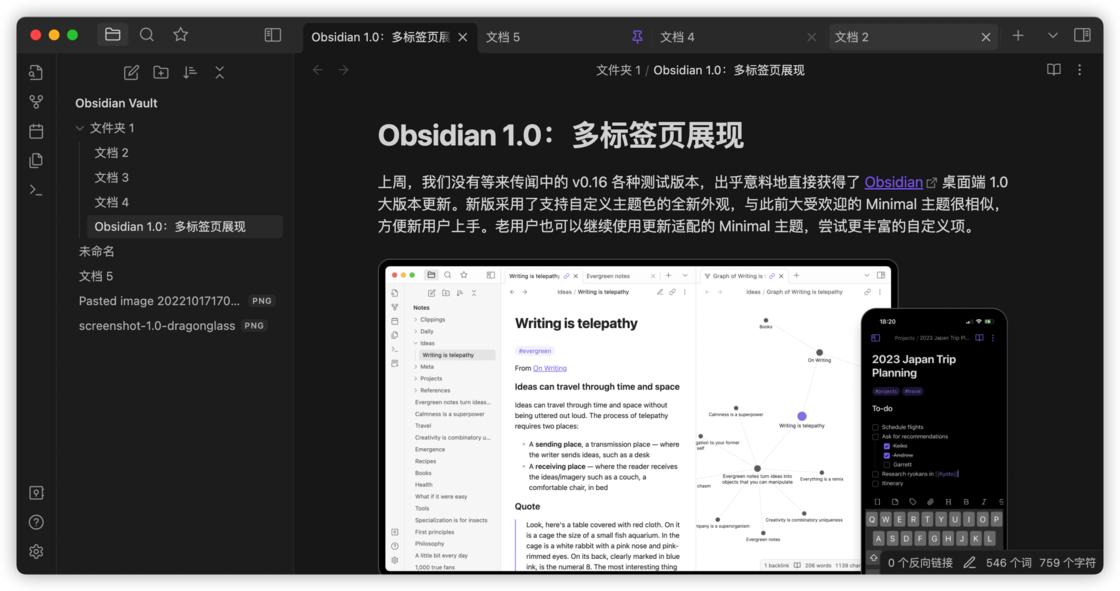
Task: Navigate back with the left arrow
Action: click(x=318, y=70)
